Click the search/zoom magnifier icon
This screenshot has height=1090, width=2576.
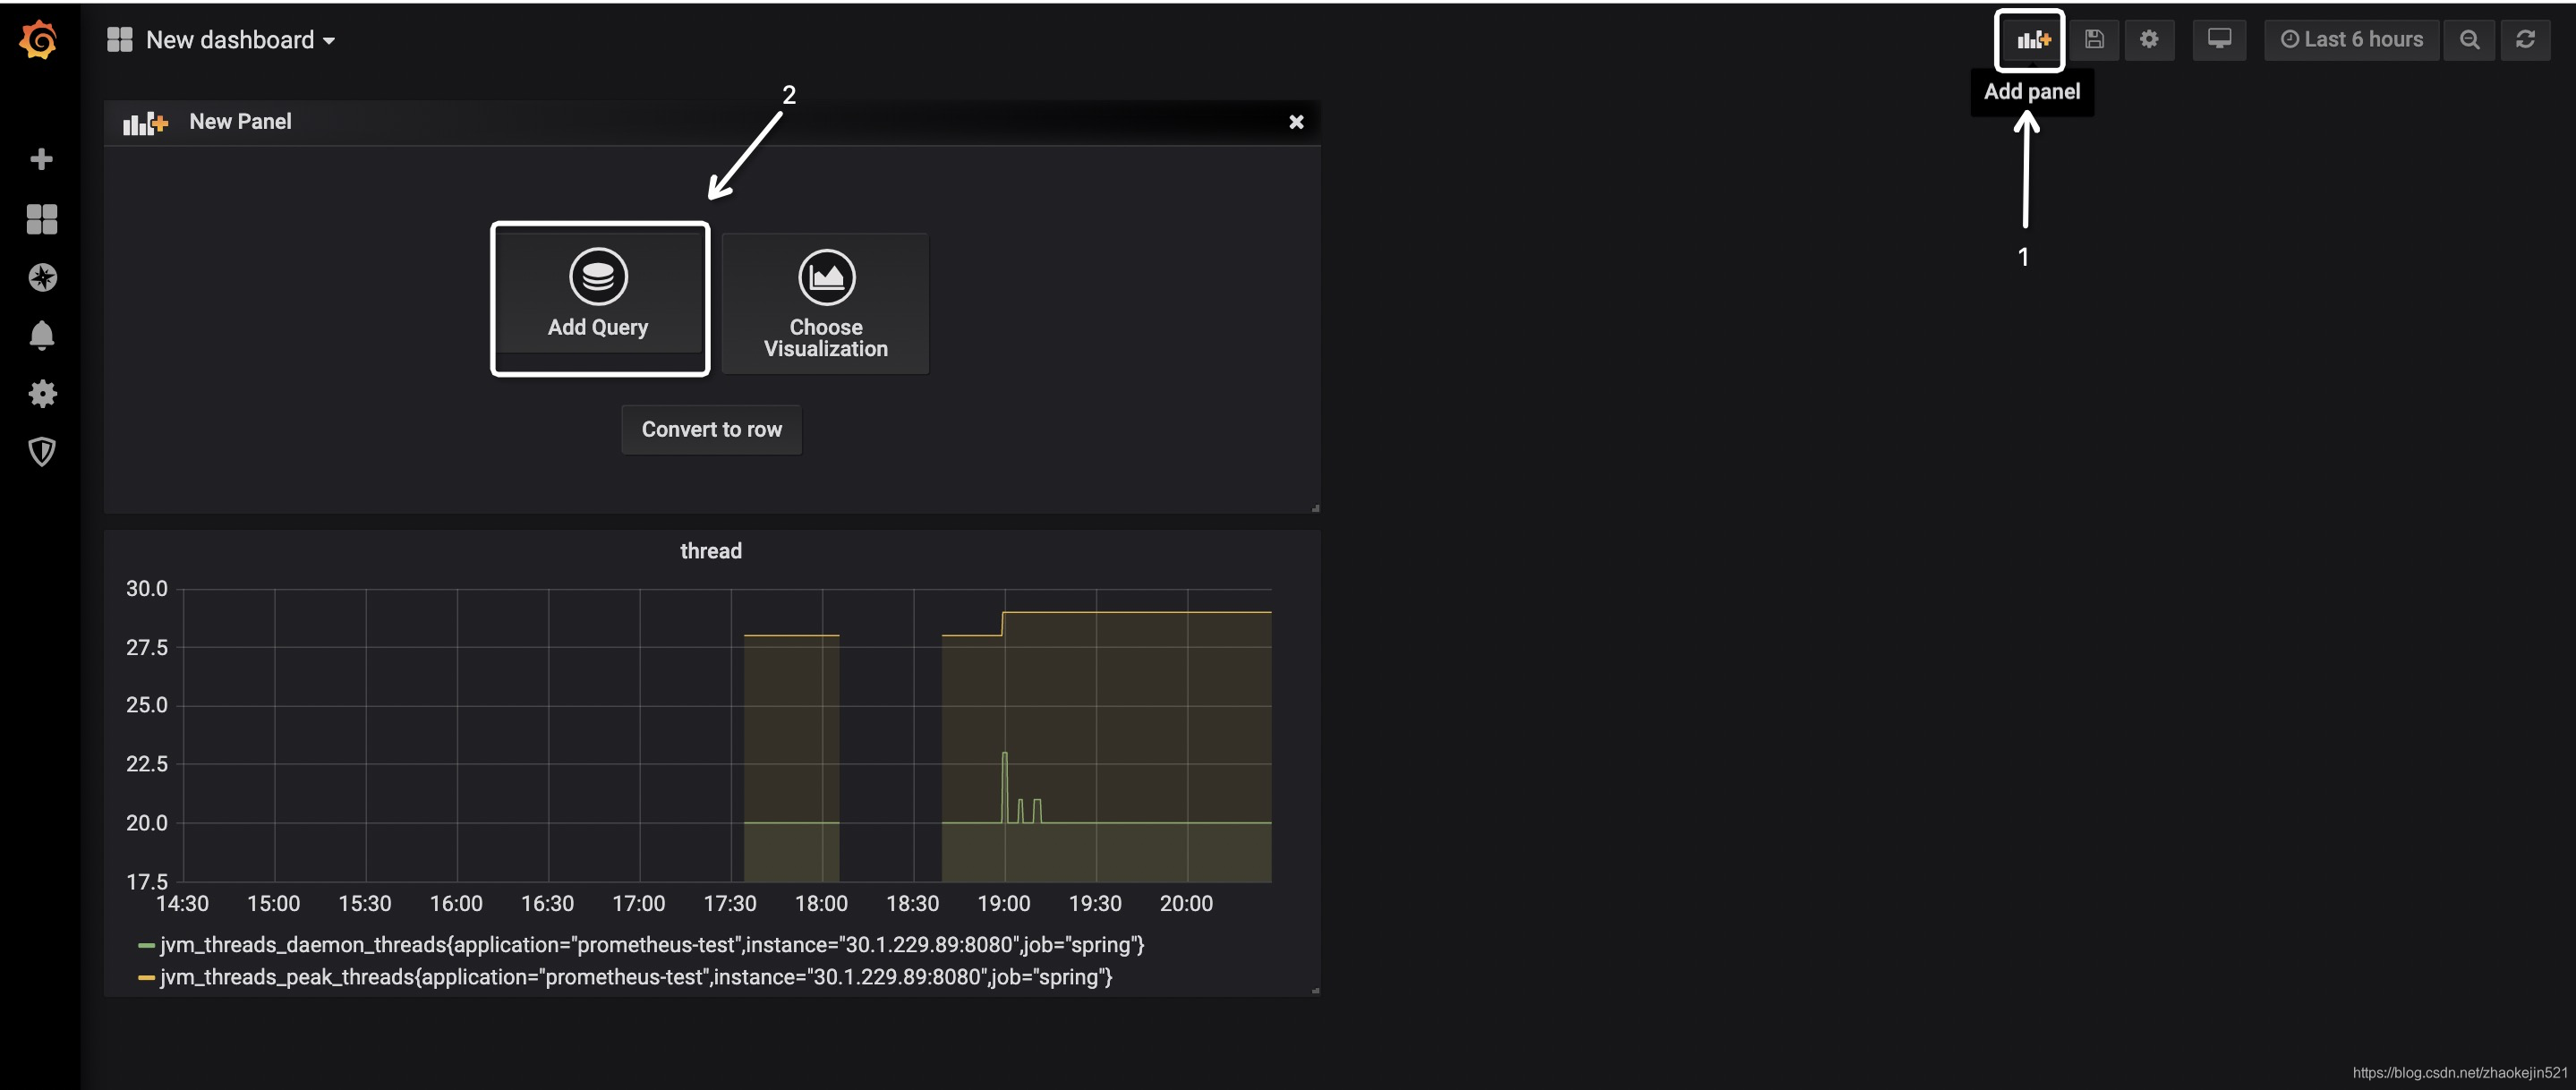pos(2471,39)
